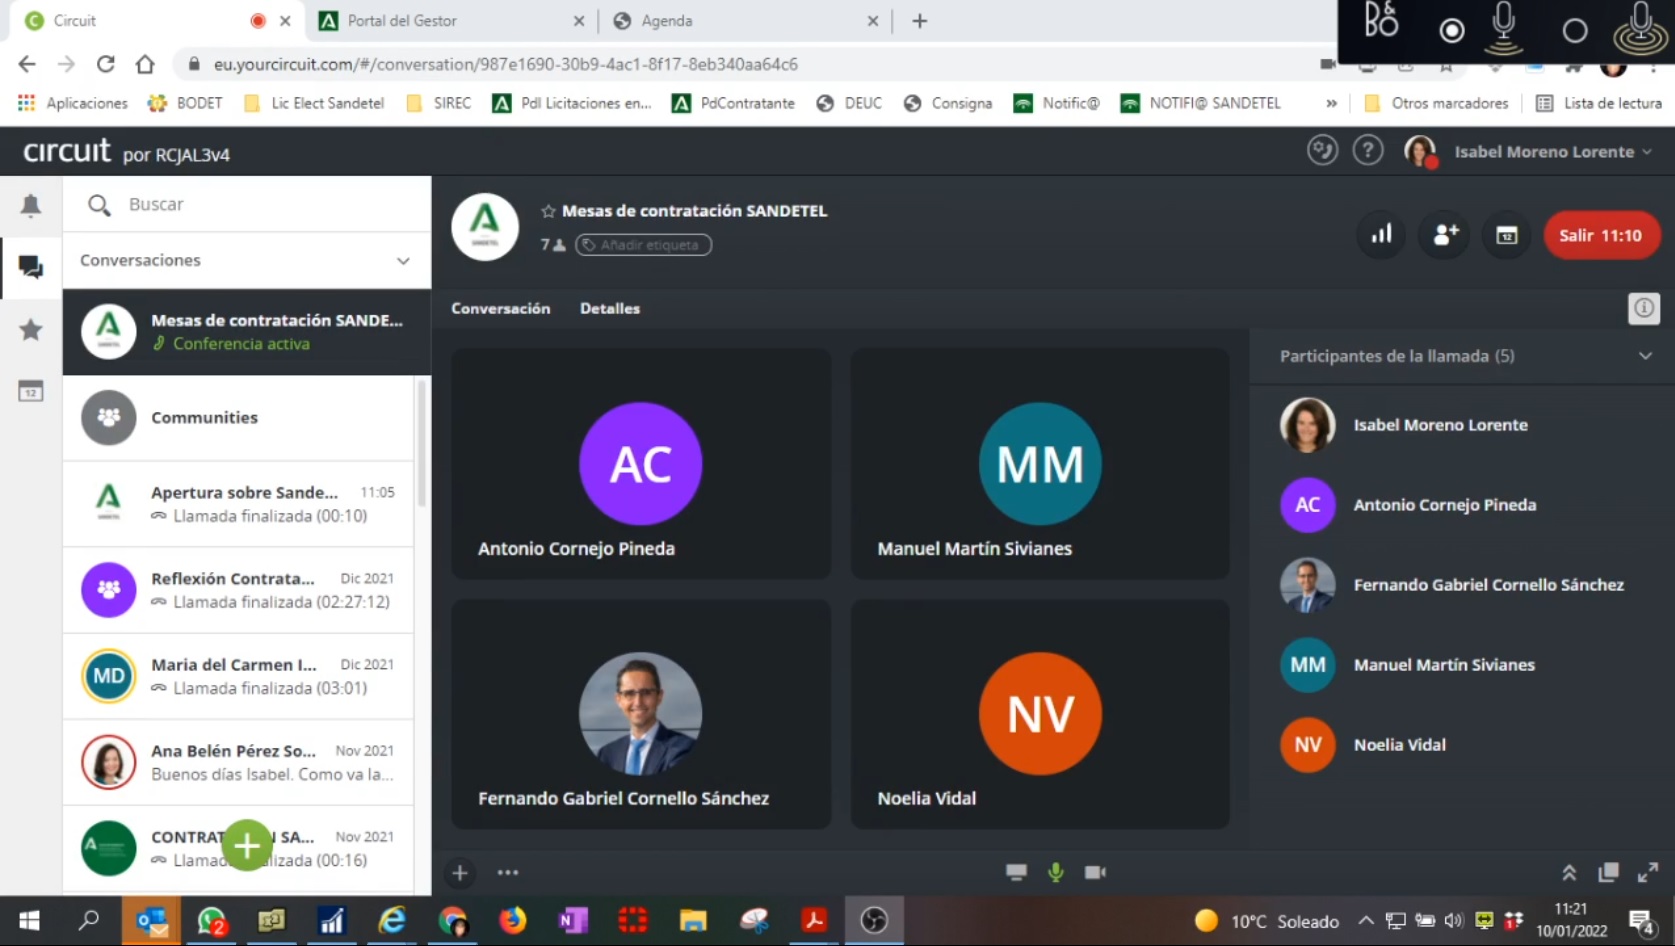Open Isabel Moreno Lorente user menu
The image size is (1675, 946).
click(x=1552, y=152)
